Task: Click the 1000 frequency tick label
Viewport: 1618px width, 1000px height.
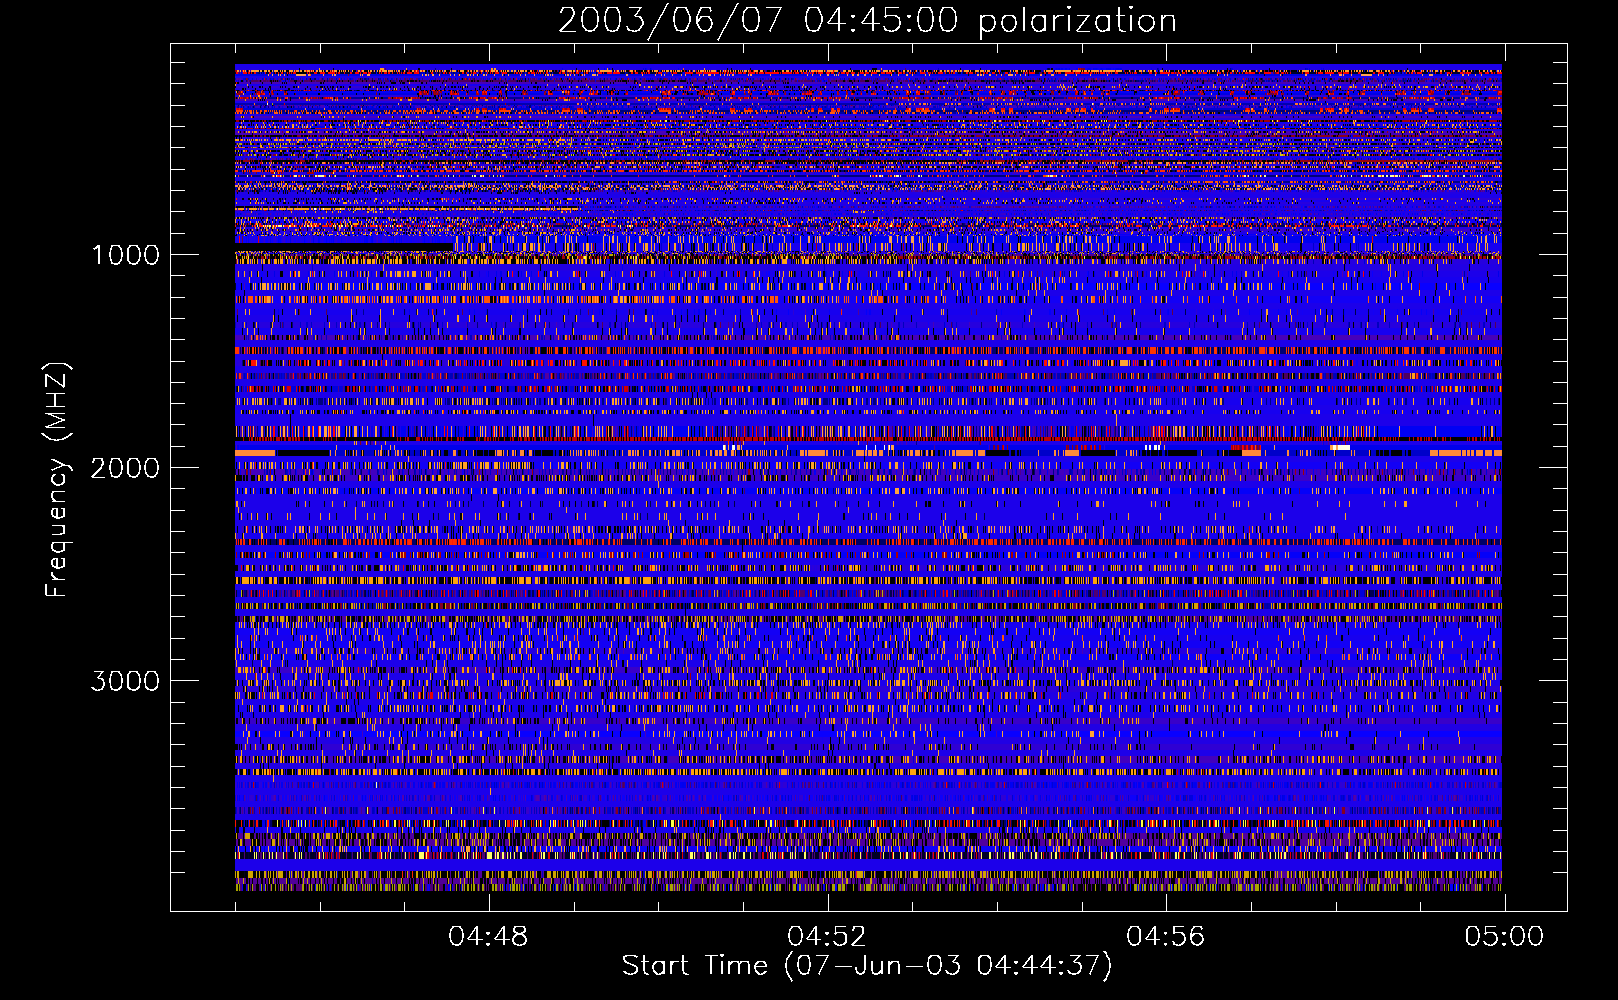Action: pyautogui.click(x=125, y=255)
